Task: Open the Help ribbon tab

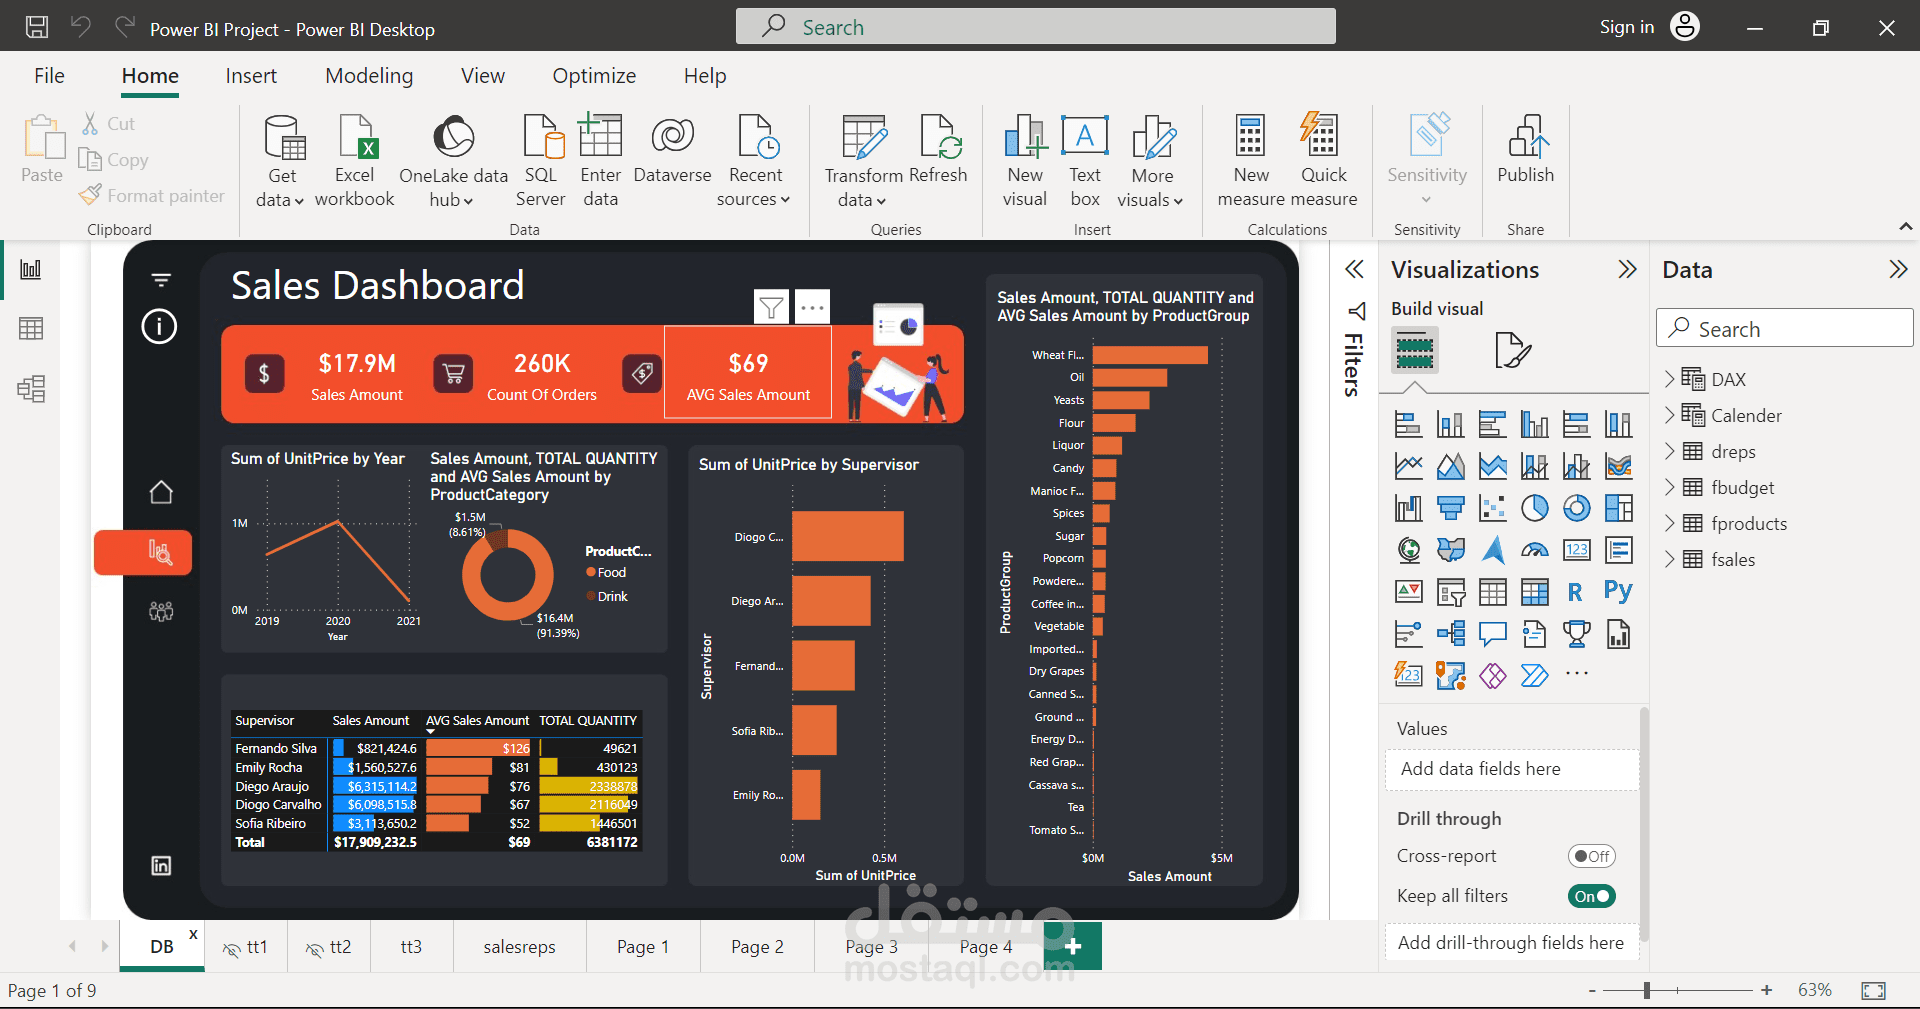Action: 705,76
